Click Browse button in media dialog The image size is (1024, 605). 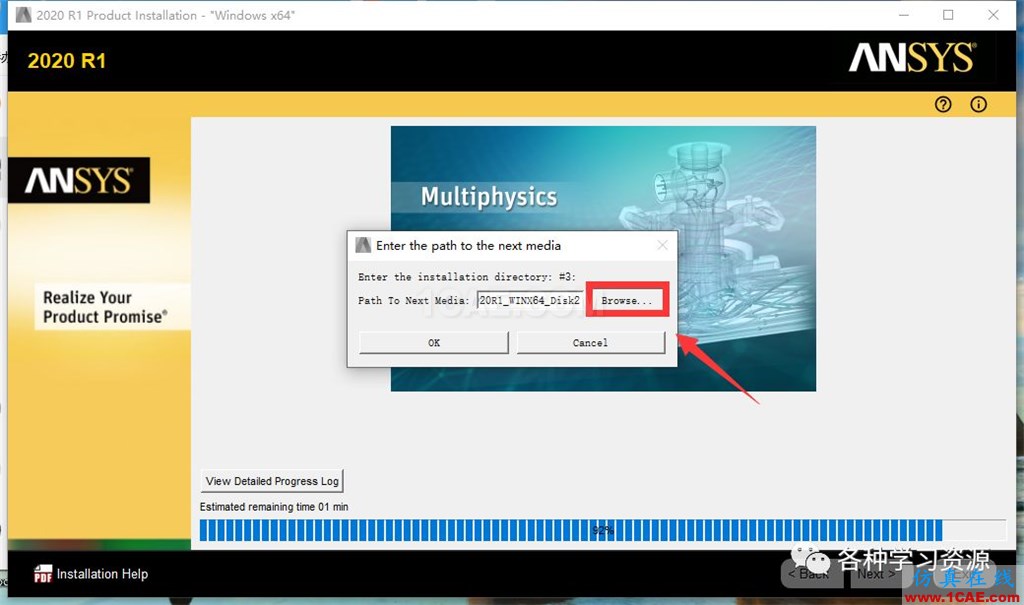627,300
